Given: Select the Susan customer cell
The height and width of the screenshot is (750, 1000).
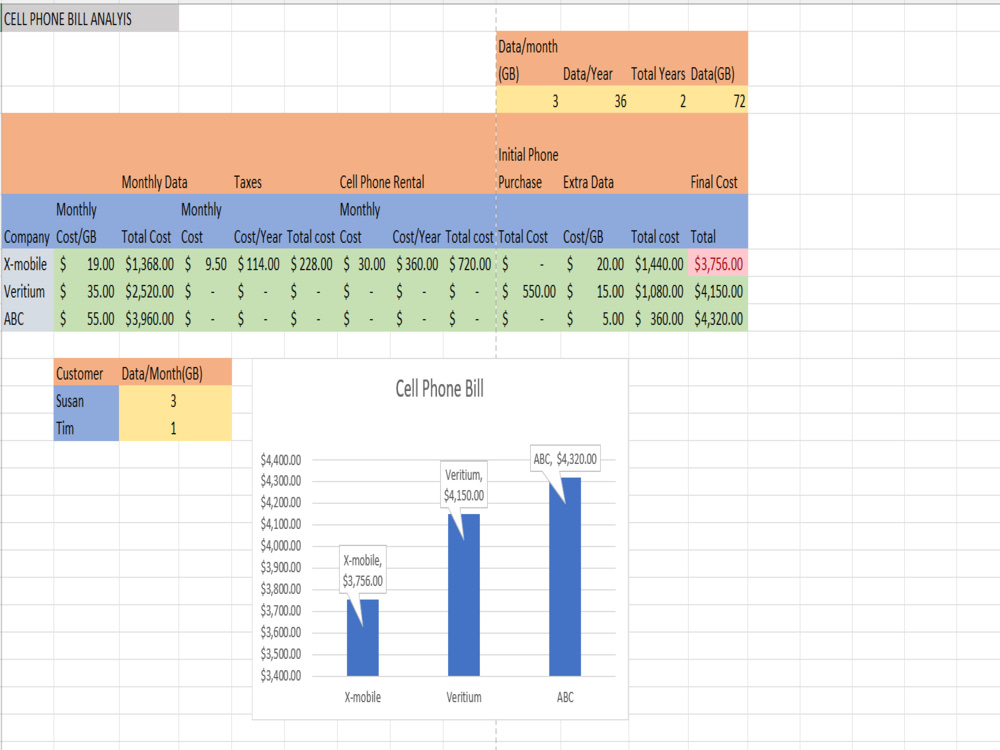Looking at the screenshot, I should 87,401.
